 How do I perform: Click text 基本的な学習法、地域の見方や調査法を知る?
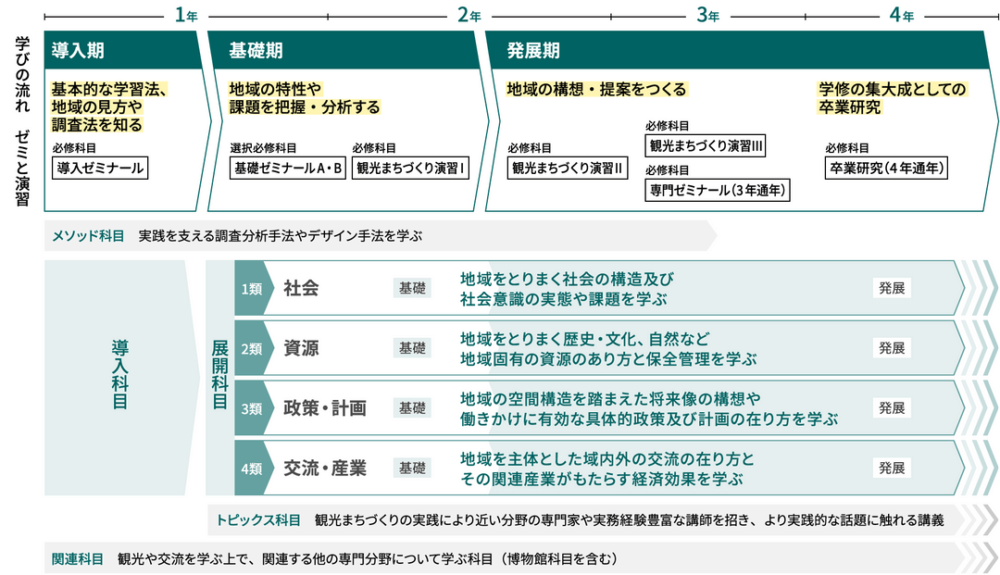coord(109,107)
